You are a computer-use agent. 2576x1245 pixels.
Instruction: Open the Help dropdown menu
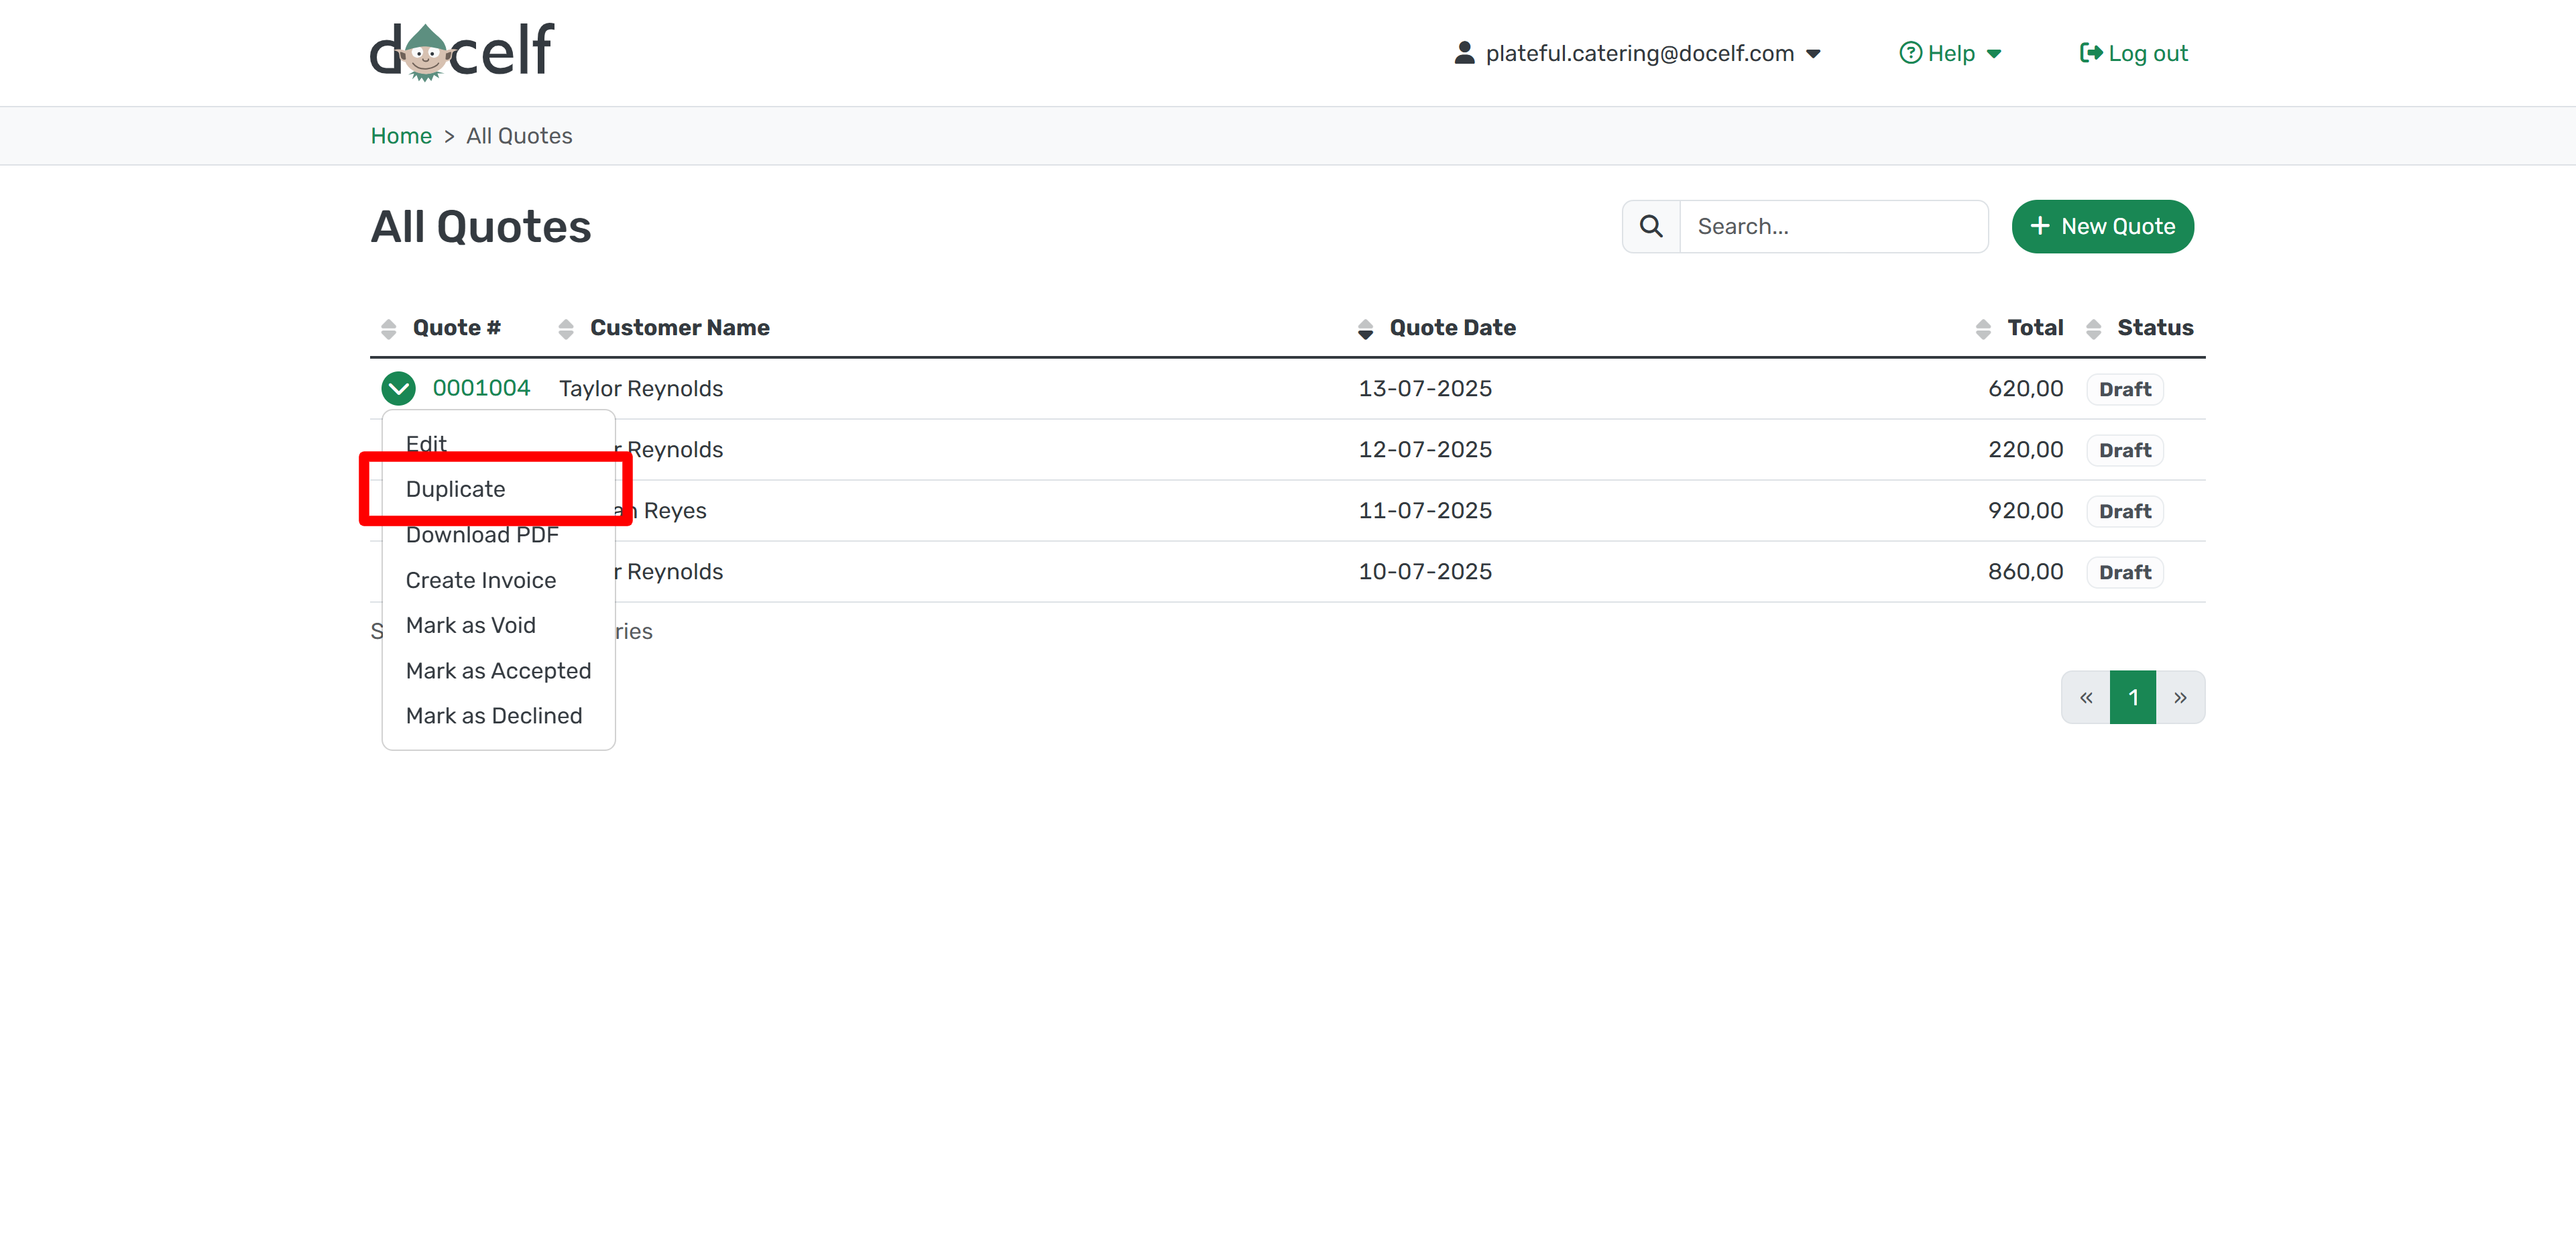(1950, 53)
